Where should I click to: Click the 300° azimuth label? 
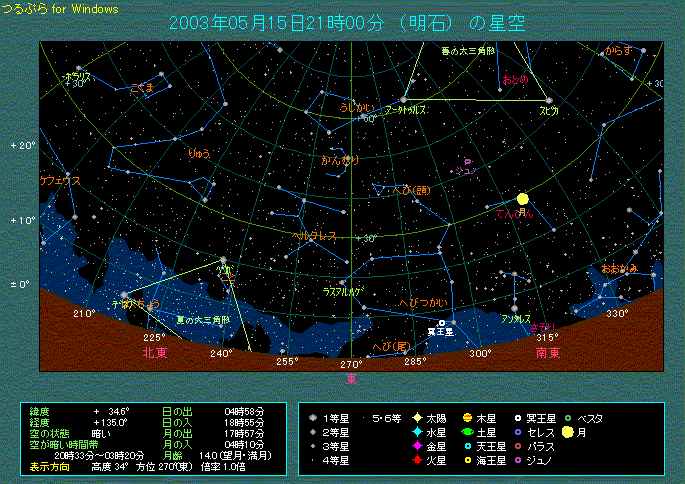point(481,353)
